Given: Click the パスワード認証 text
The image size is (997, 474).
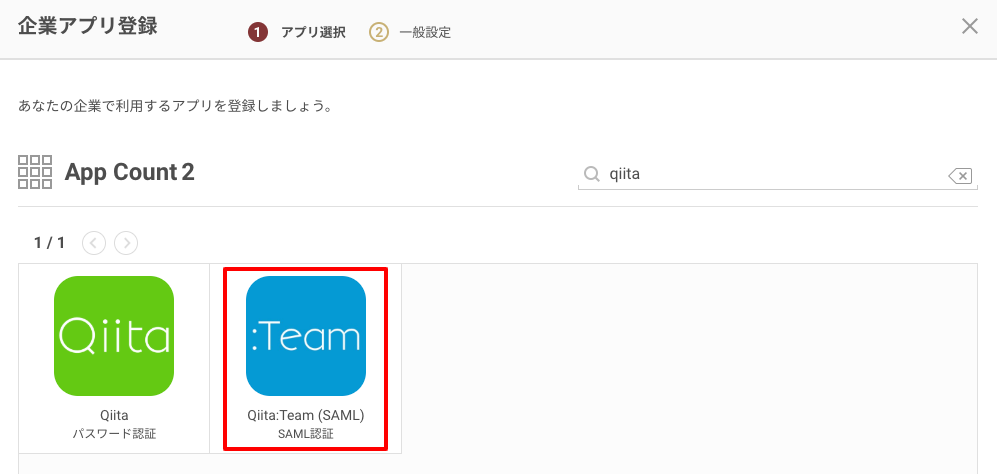Looking at the screenshot, I should [x=114, y=435].
